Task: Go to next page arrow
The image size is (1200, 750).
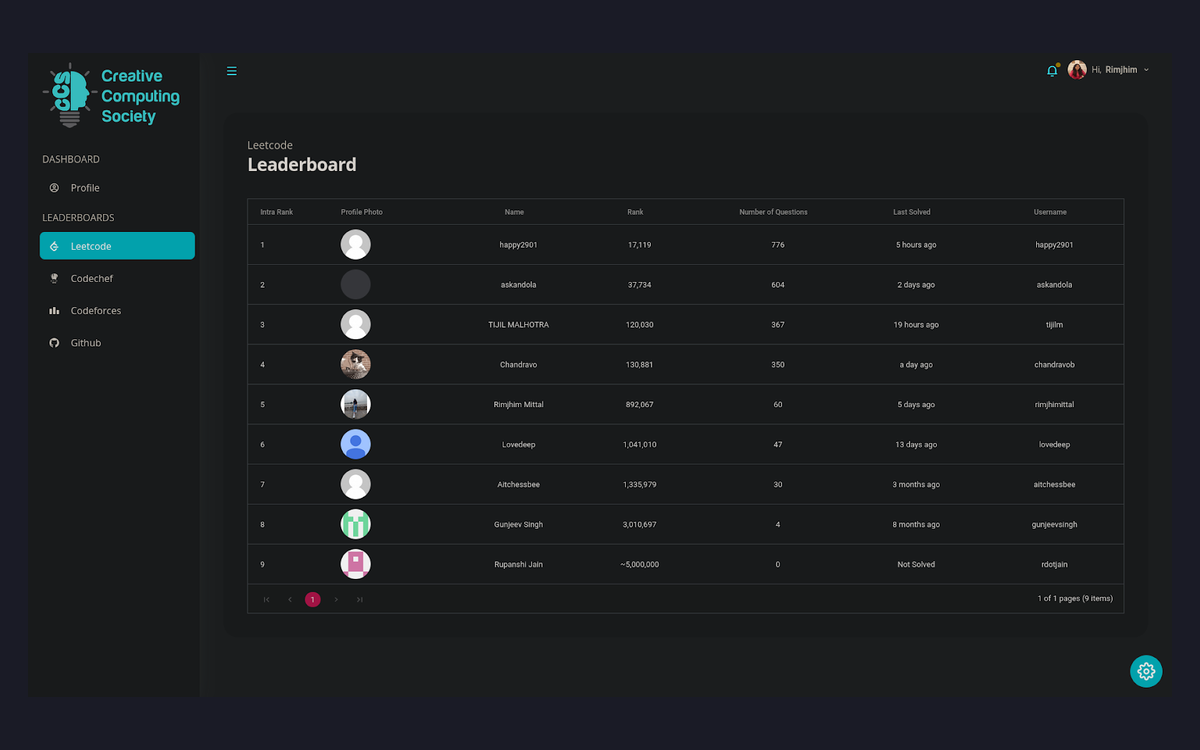Action: tap(336, 599)
